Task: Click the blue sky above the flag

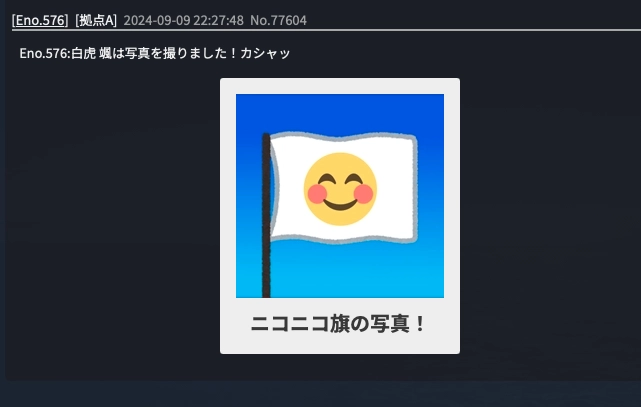Action: click(x=340, y=112)
